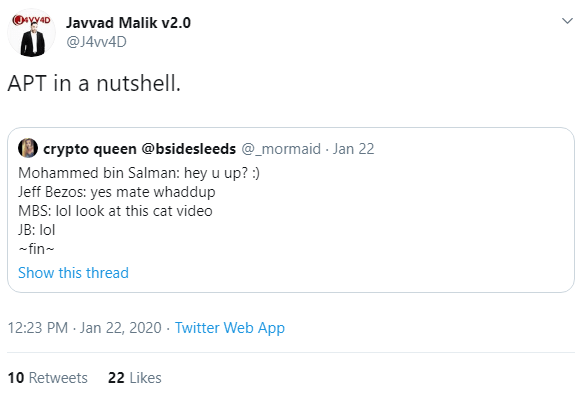Click the J4VV4D logo in the avatar
This screenshot has width=584, height=393.
32,20
